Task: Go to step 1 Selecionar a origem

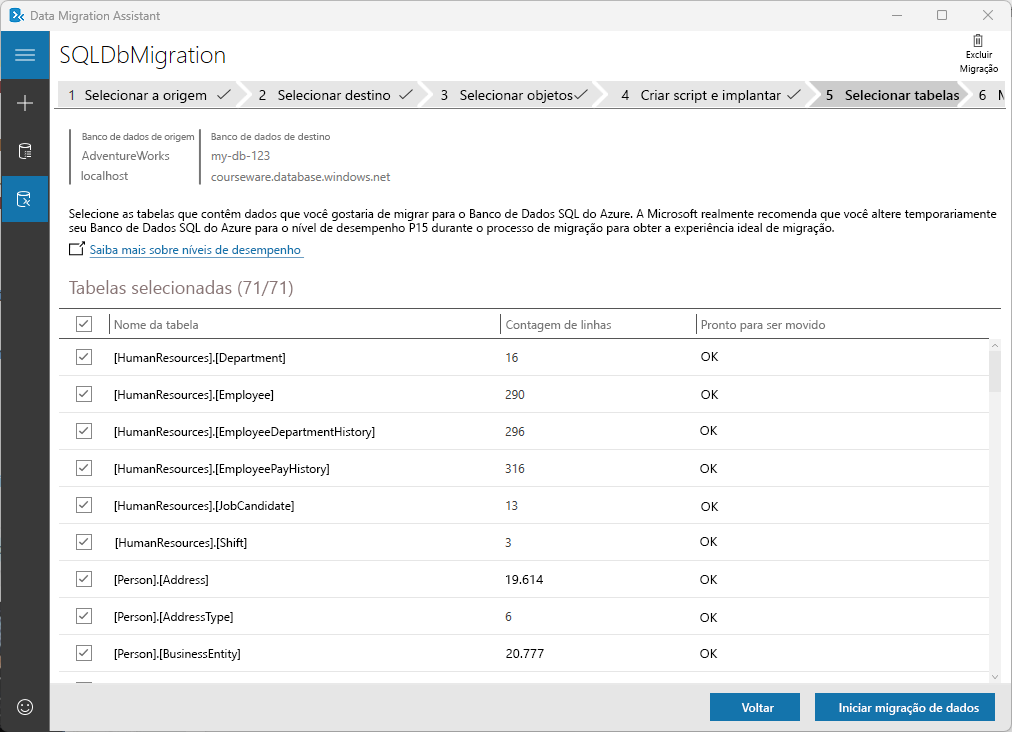Action: click(x=149, y=95)
